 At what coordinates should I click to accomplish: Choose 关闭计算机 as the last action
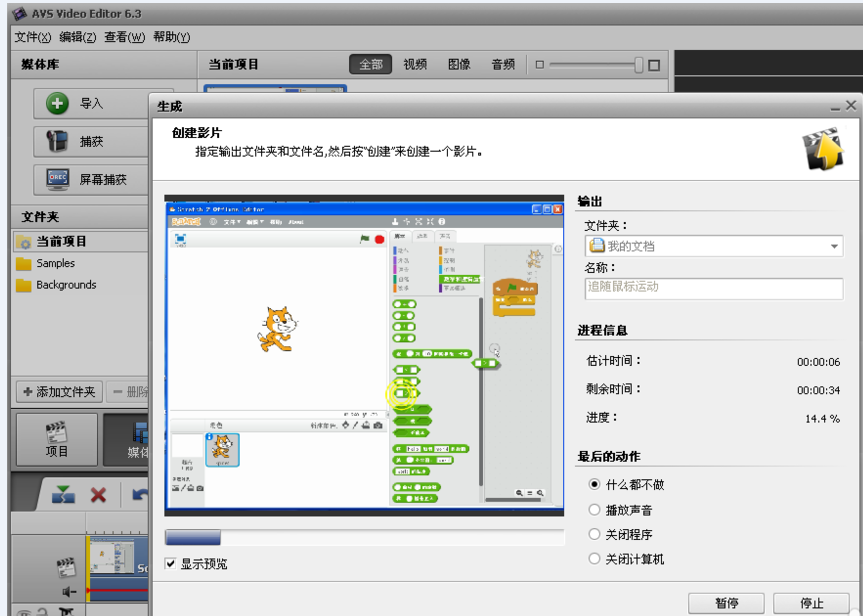(x=595, y=558)
